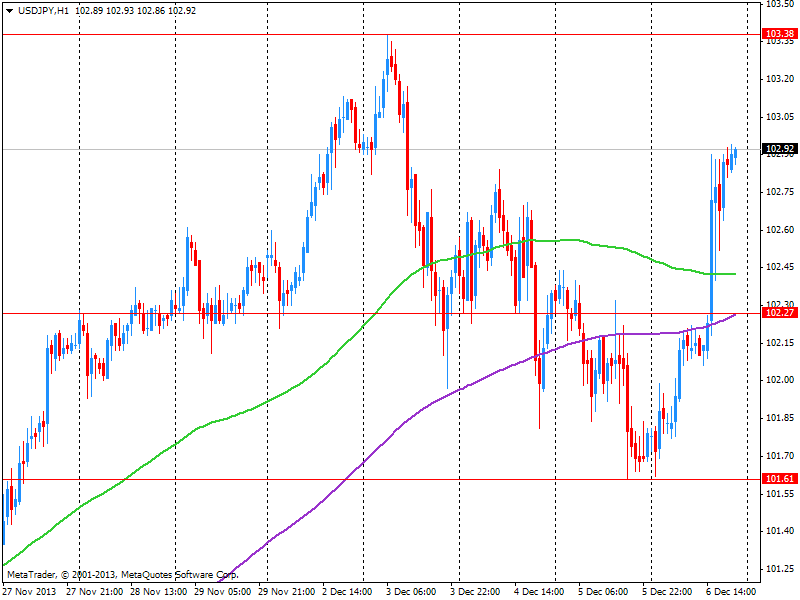Screen dimensions: 800x600
Task: Click the 103.20 price scale value
Action: [x=780, y=79]
